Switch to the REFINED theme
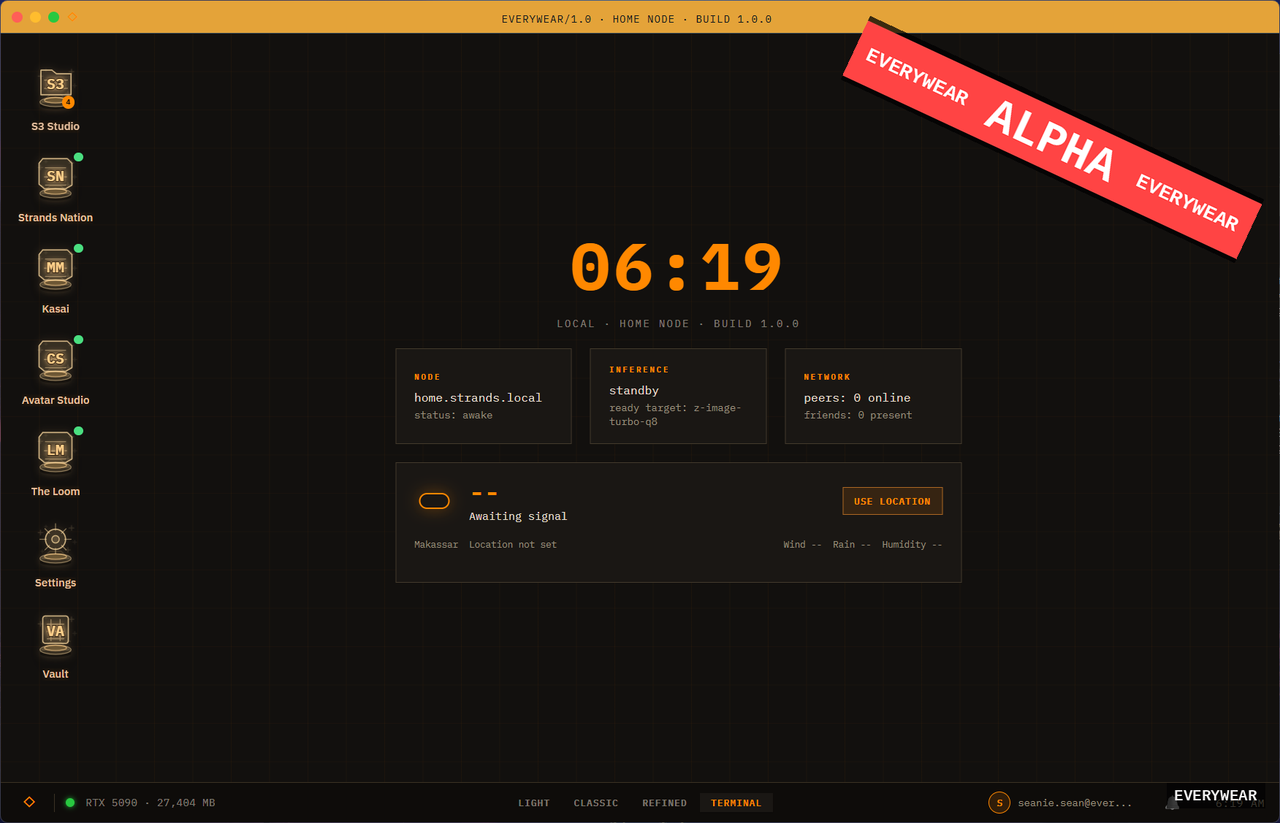The image size is (1280, 823). pyautogui.click(x=664, y=803)
